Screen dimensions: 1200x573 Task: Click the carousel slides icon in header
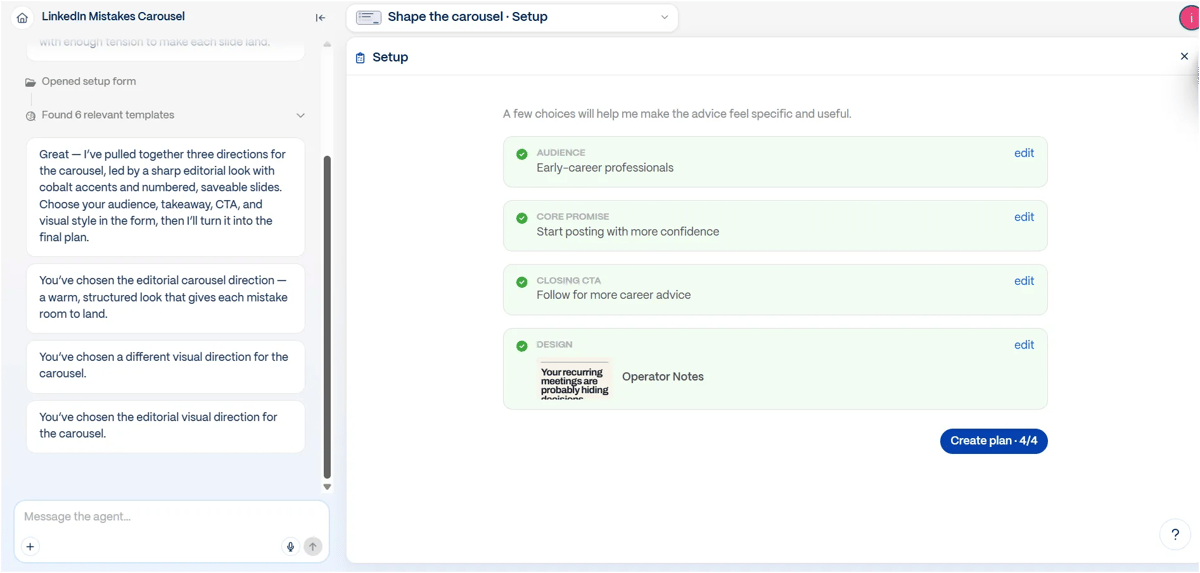pos(369,17)
